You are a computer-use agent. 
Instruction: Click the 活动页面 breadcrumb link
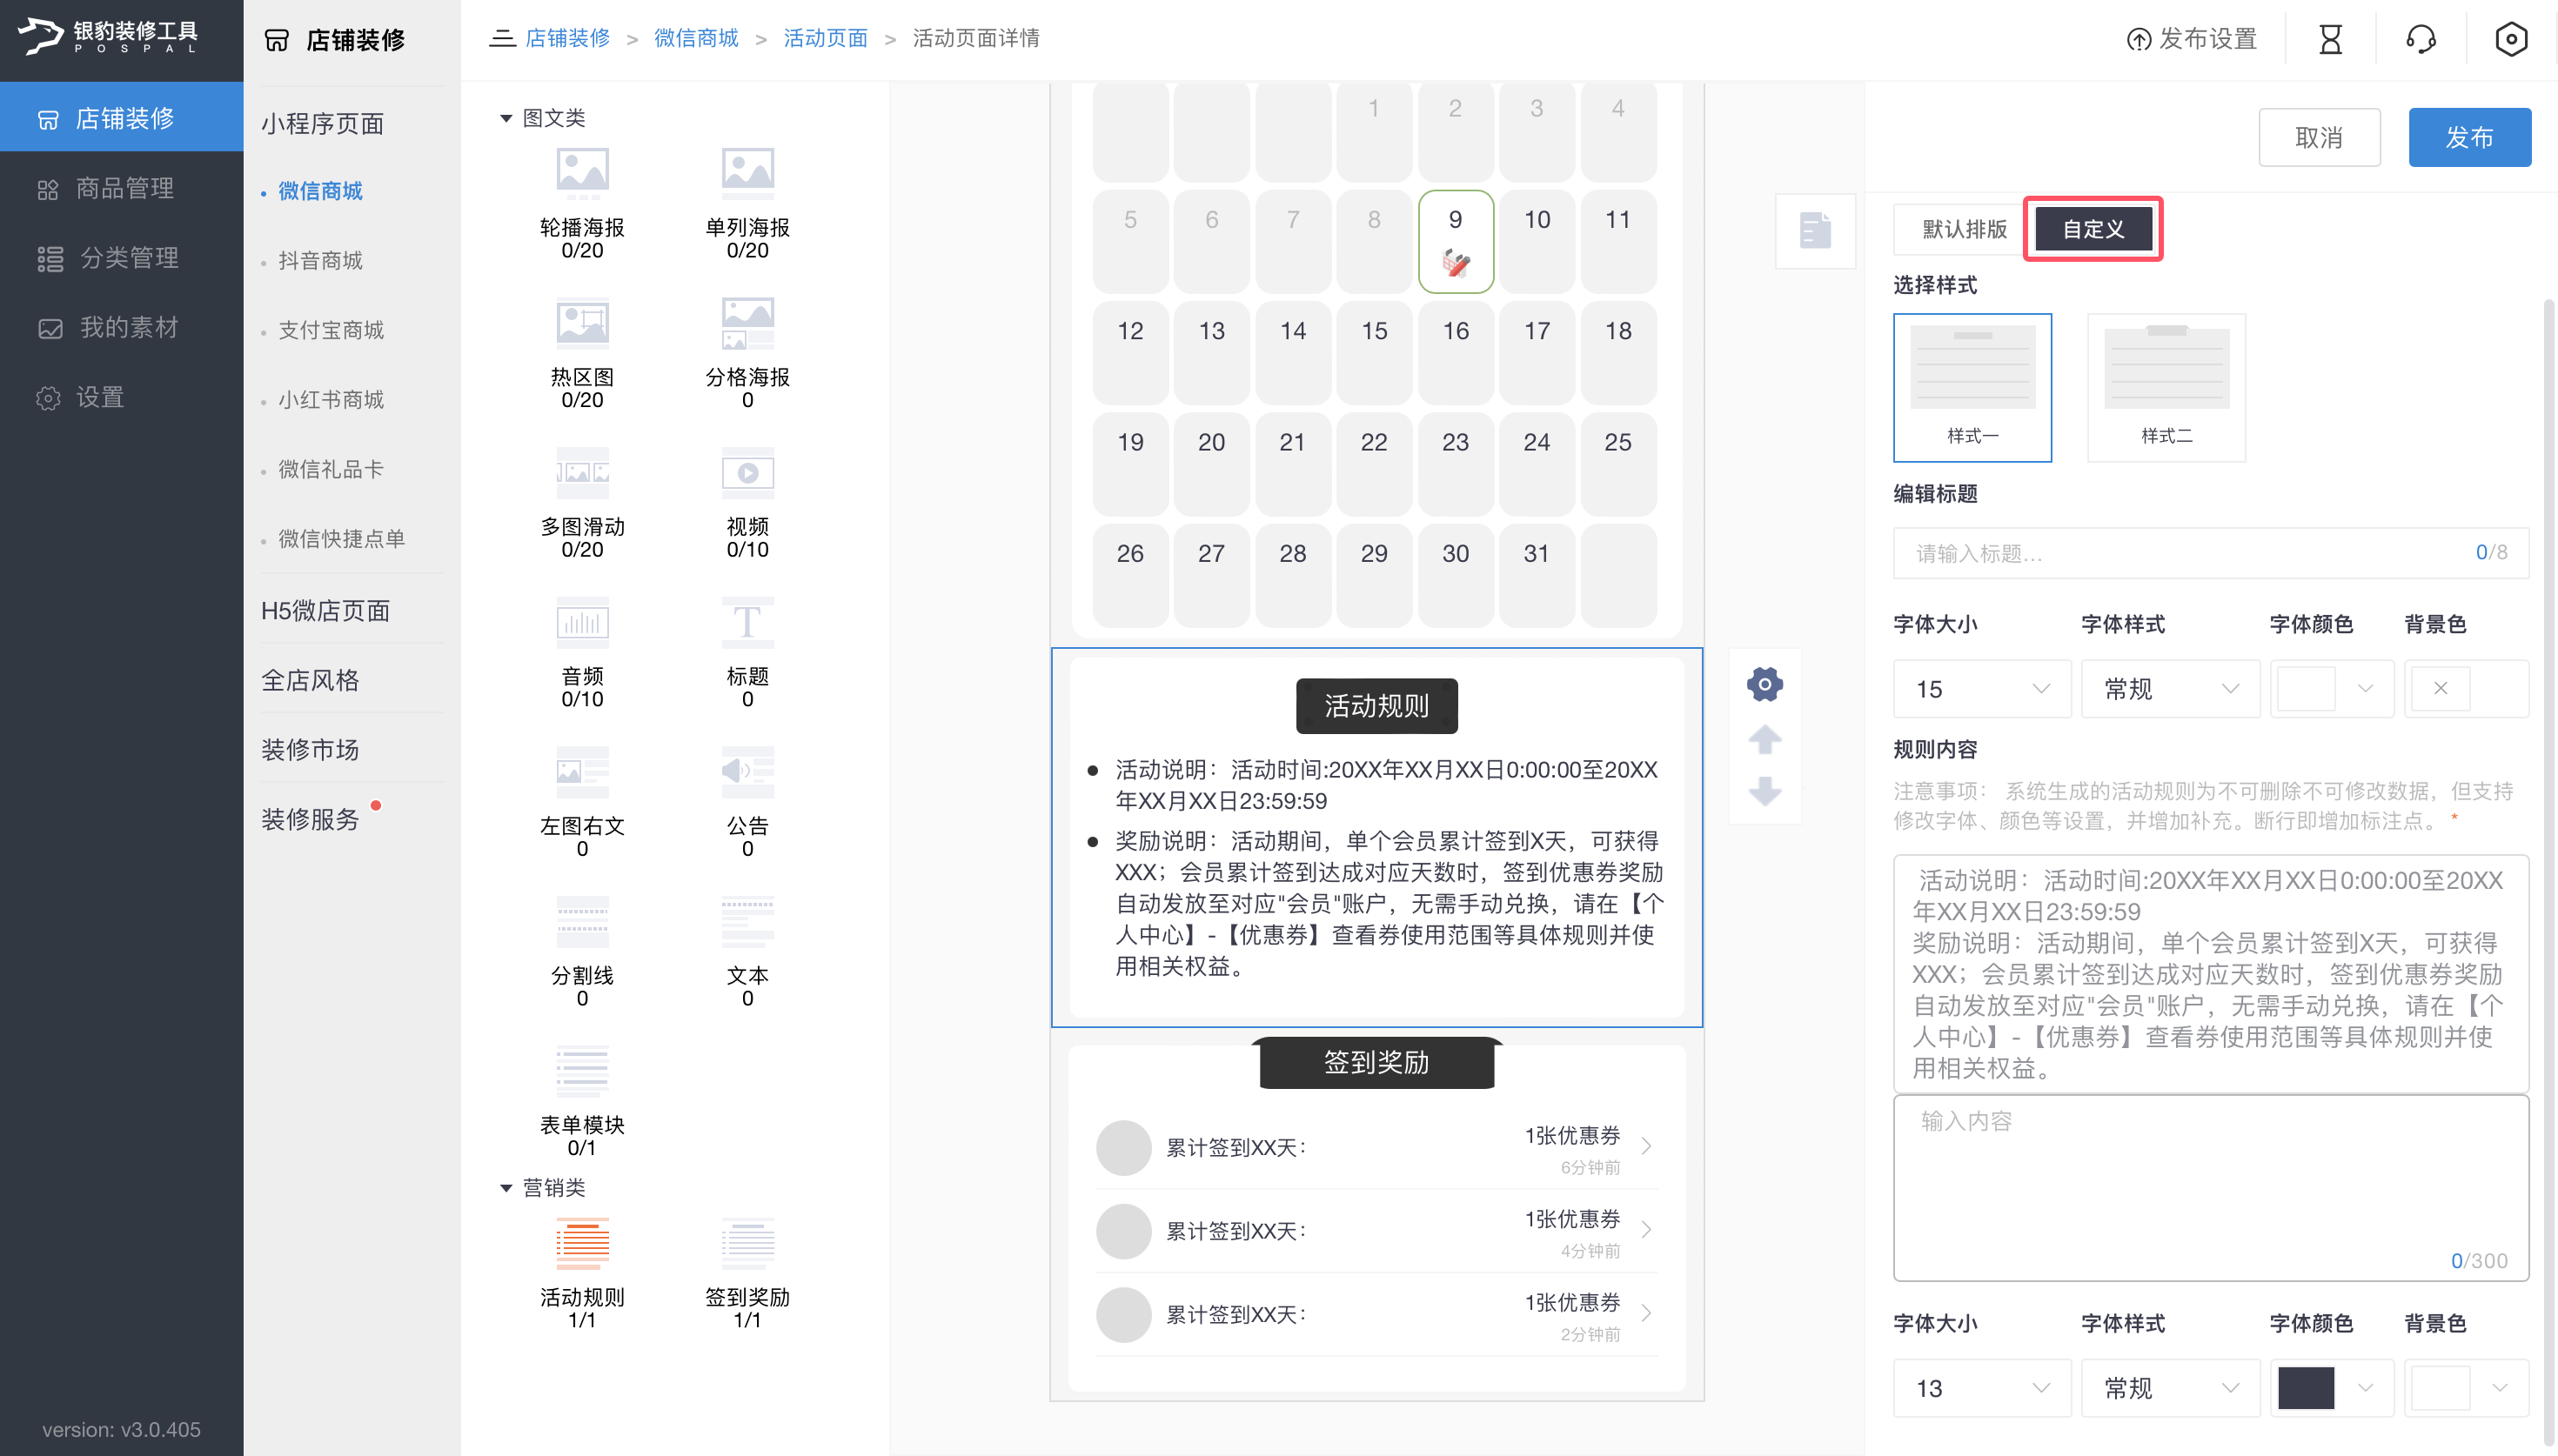point(825,38)
